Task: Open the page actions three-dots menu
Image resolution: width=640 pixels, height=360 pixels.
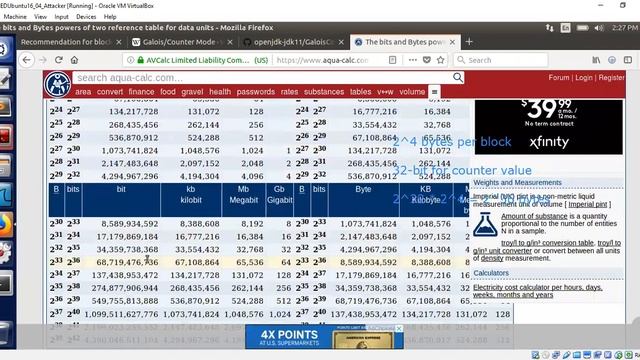Action: [413, 60]
